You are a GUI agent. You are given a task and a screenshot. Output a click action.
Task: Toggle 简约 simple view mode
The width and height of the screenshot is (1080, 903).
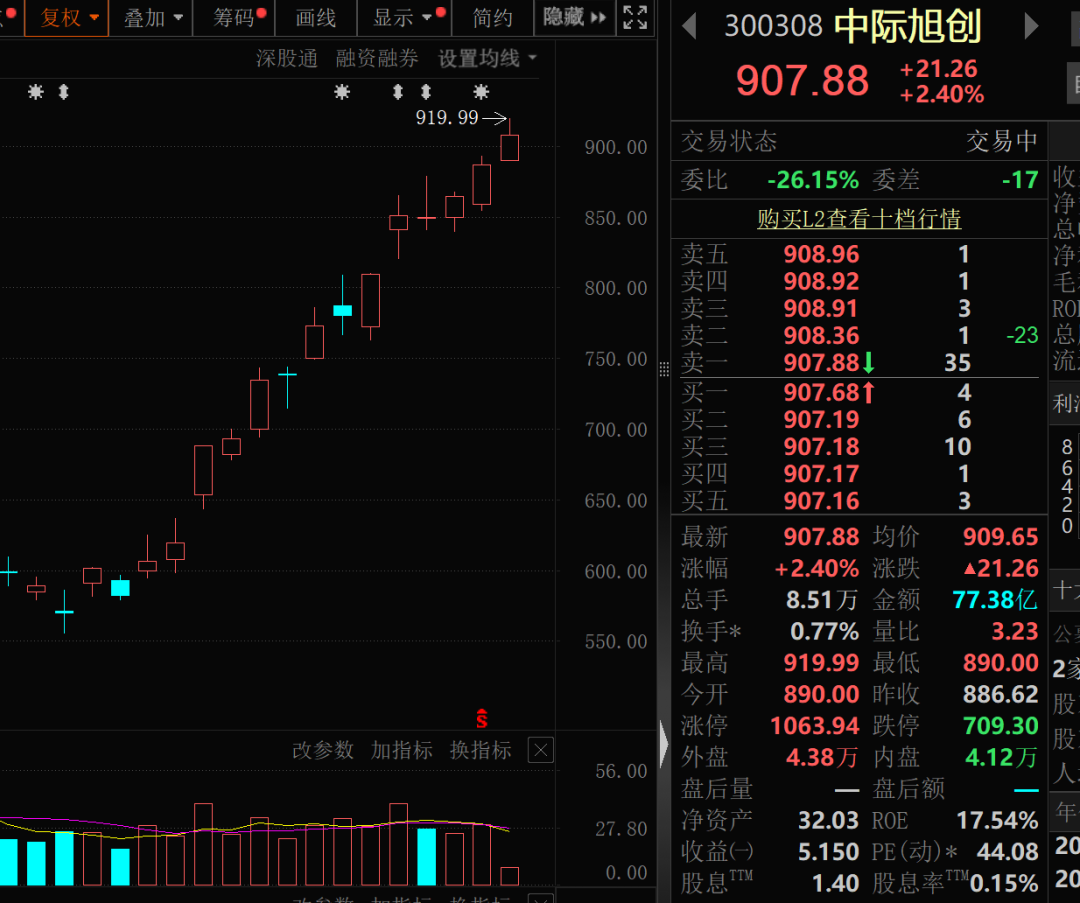[493, 18]
